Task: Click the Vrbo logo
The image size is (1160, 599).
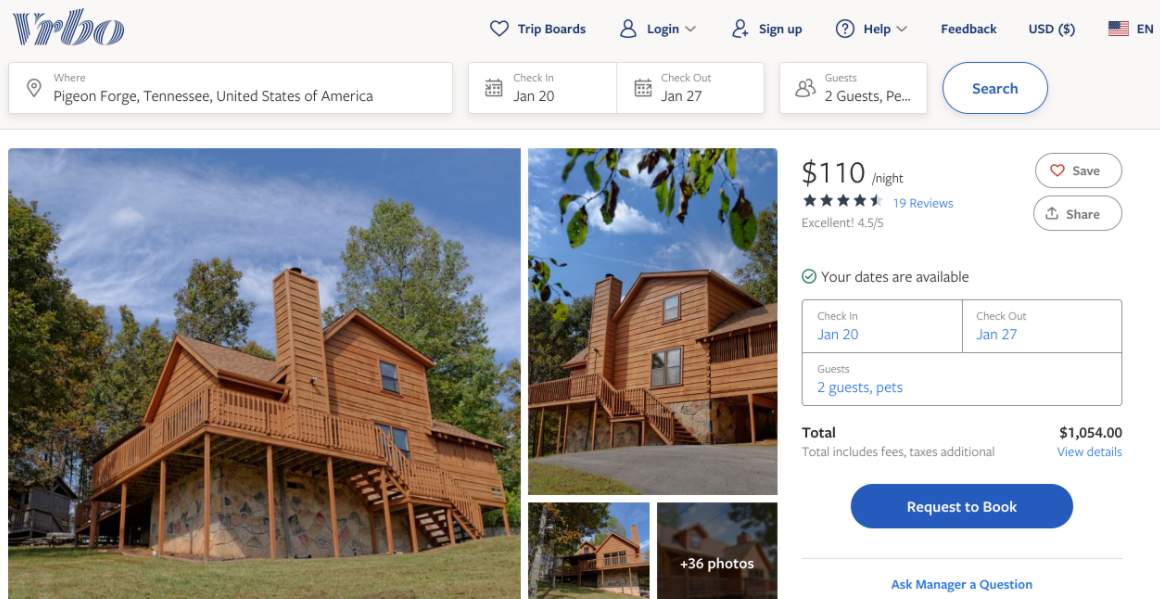Action: [x=68, y=29]
